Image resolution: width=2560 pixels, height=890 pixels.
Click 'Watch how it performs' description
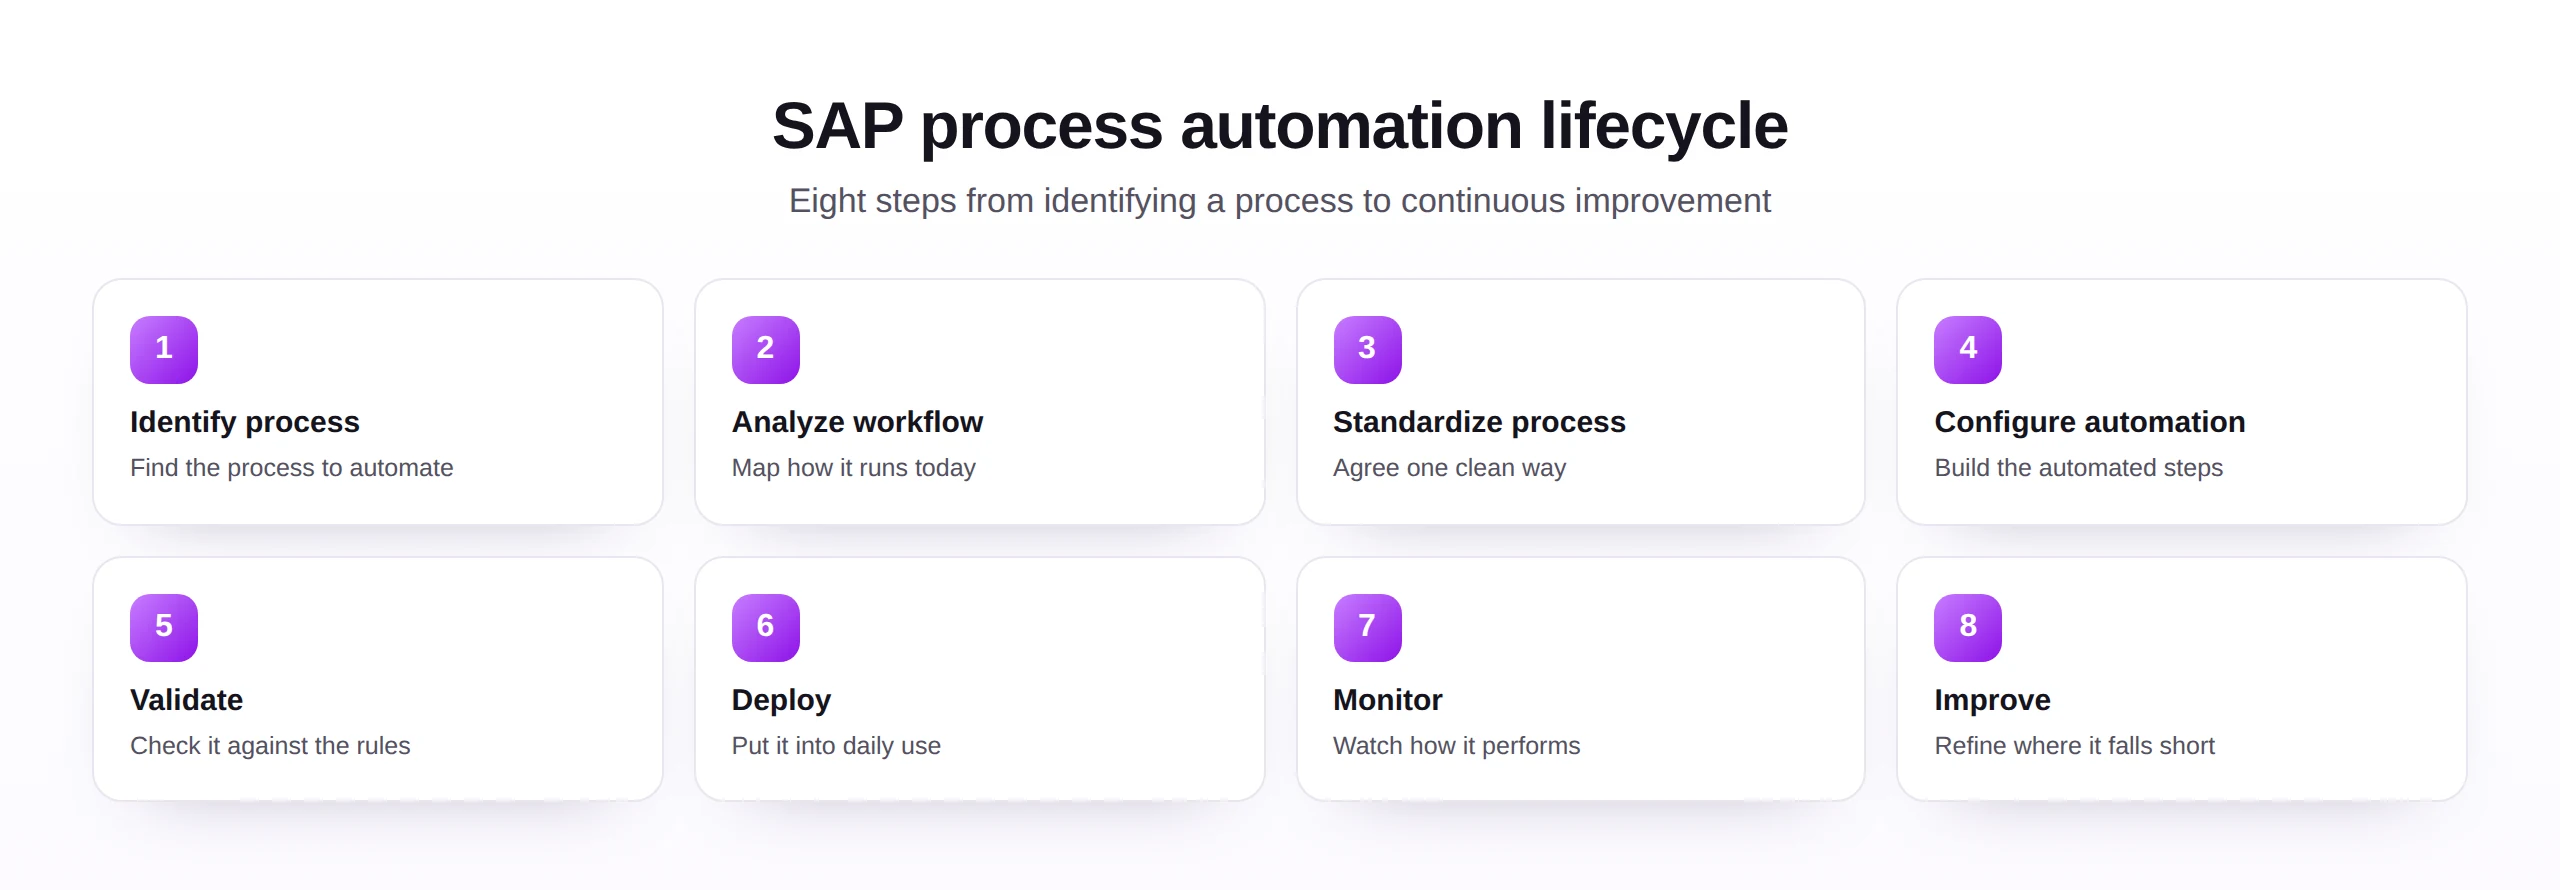(x=1457, y=746)
